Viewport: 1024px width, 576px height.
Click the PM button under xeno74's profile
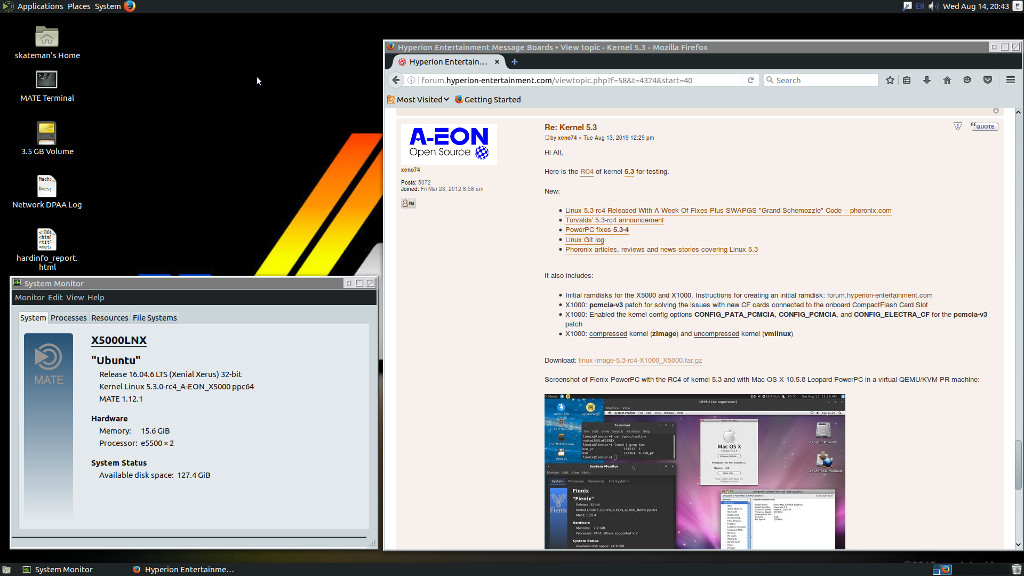[x=408, y=203]
